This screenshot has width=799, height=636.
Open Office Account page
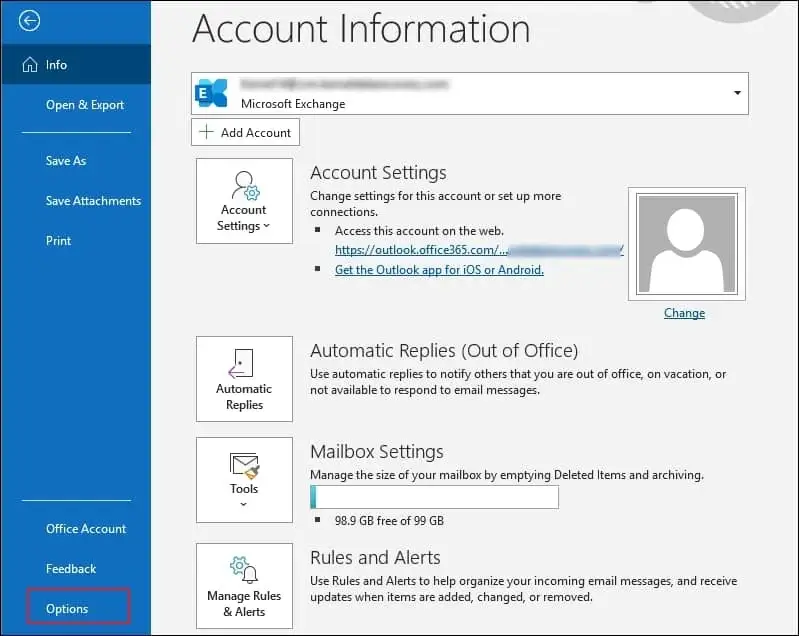click(x=86, y=529)
